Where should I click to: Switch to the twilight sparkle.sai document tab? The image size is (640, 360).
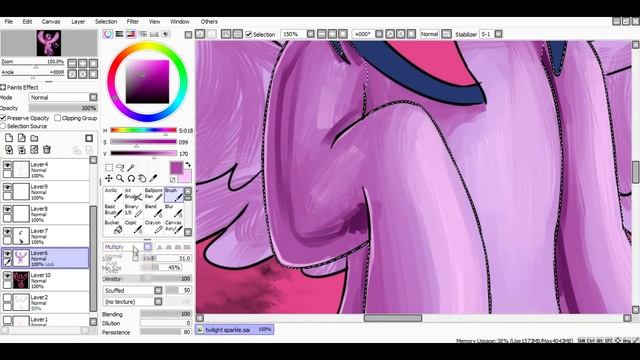pyautogui.click(x=235, y=330)
